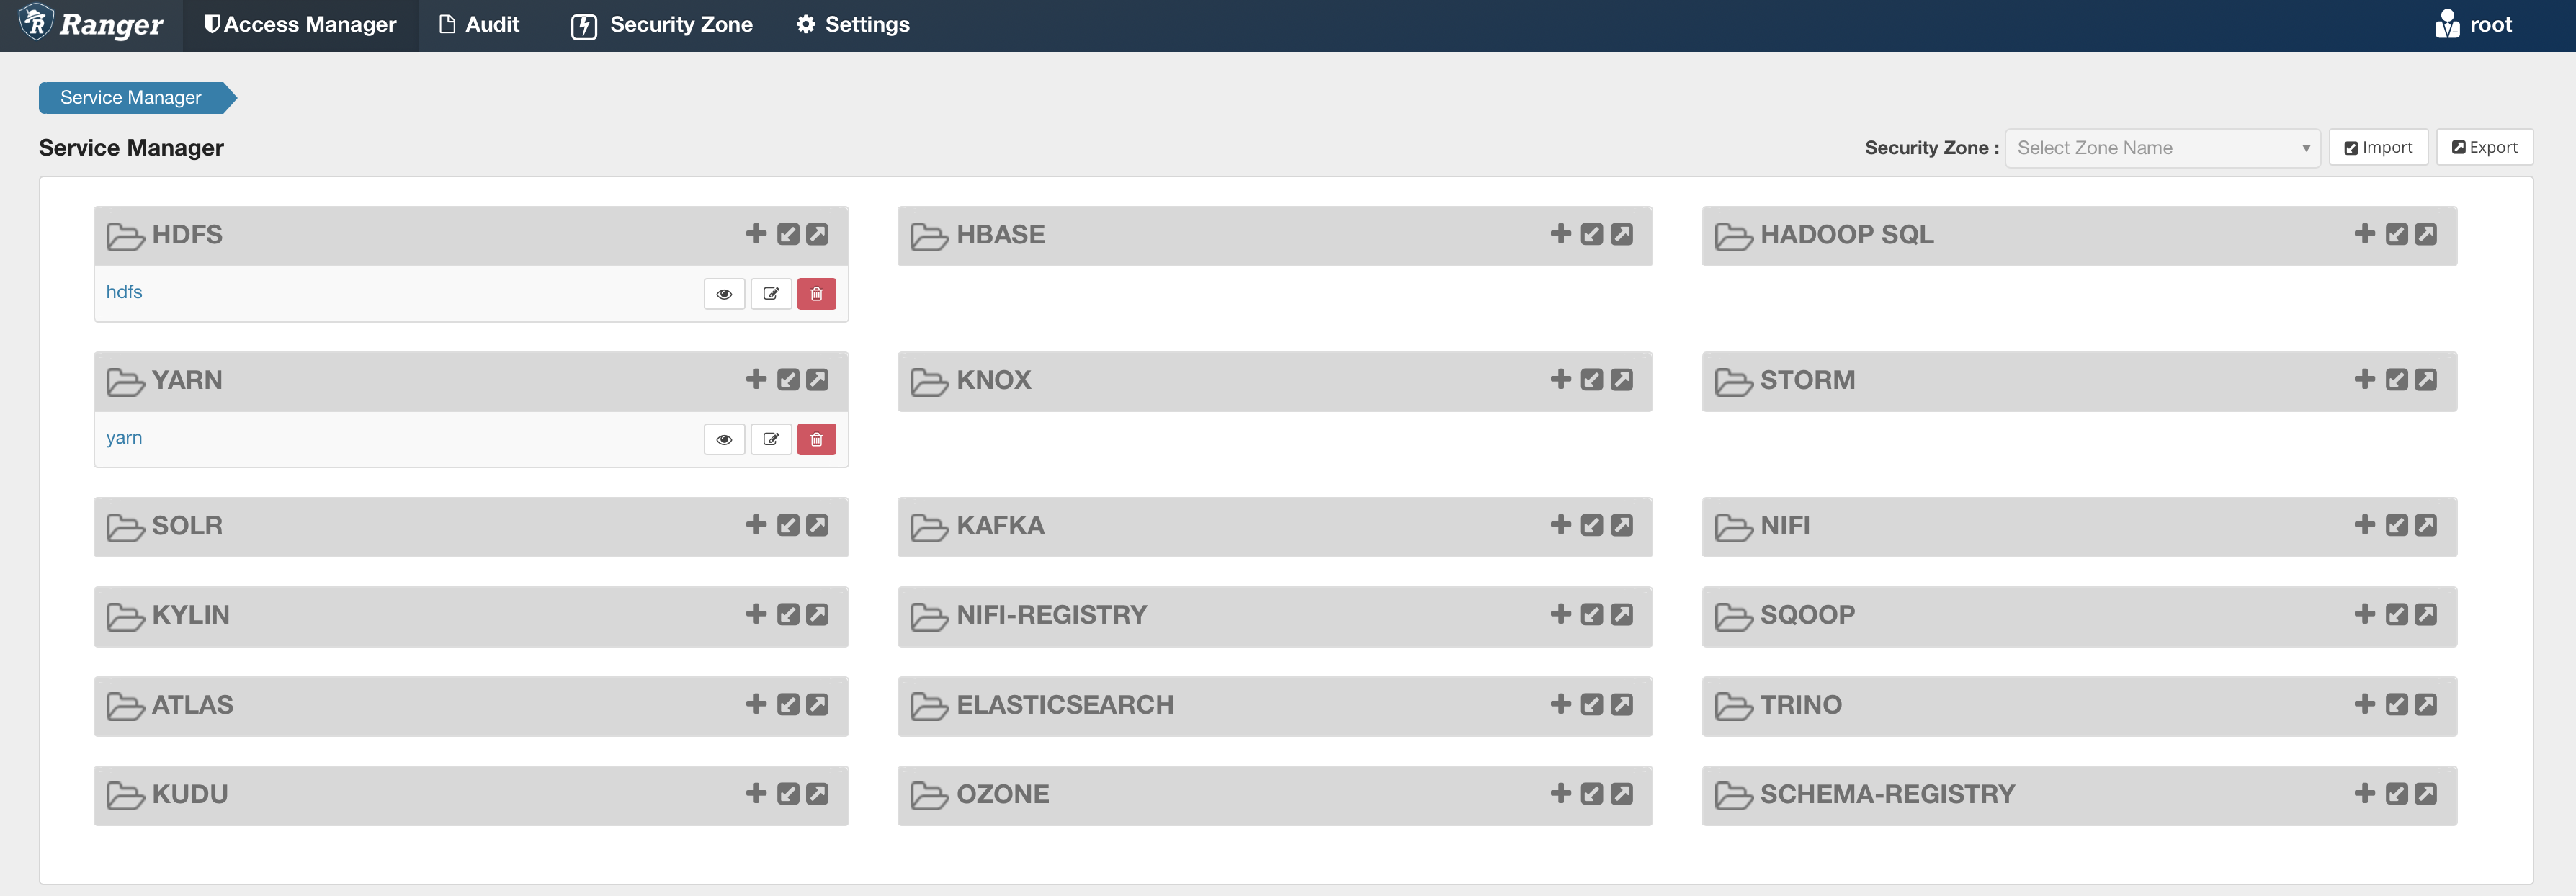This screenshot has height=896, width=2576.
Task: Open the root user menu
Action: click(2474, 24)
